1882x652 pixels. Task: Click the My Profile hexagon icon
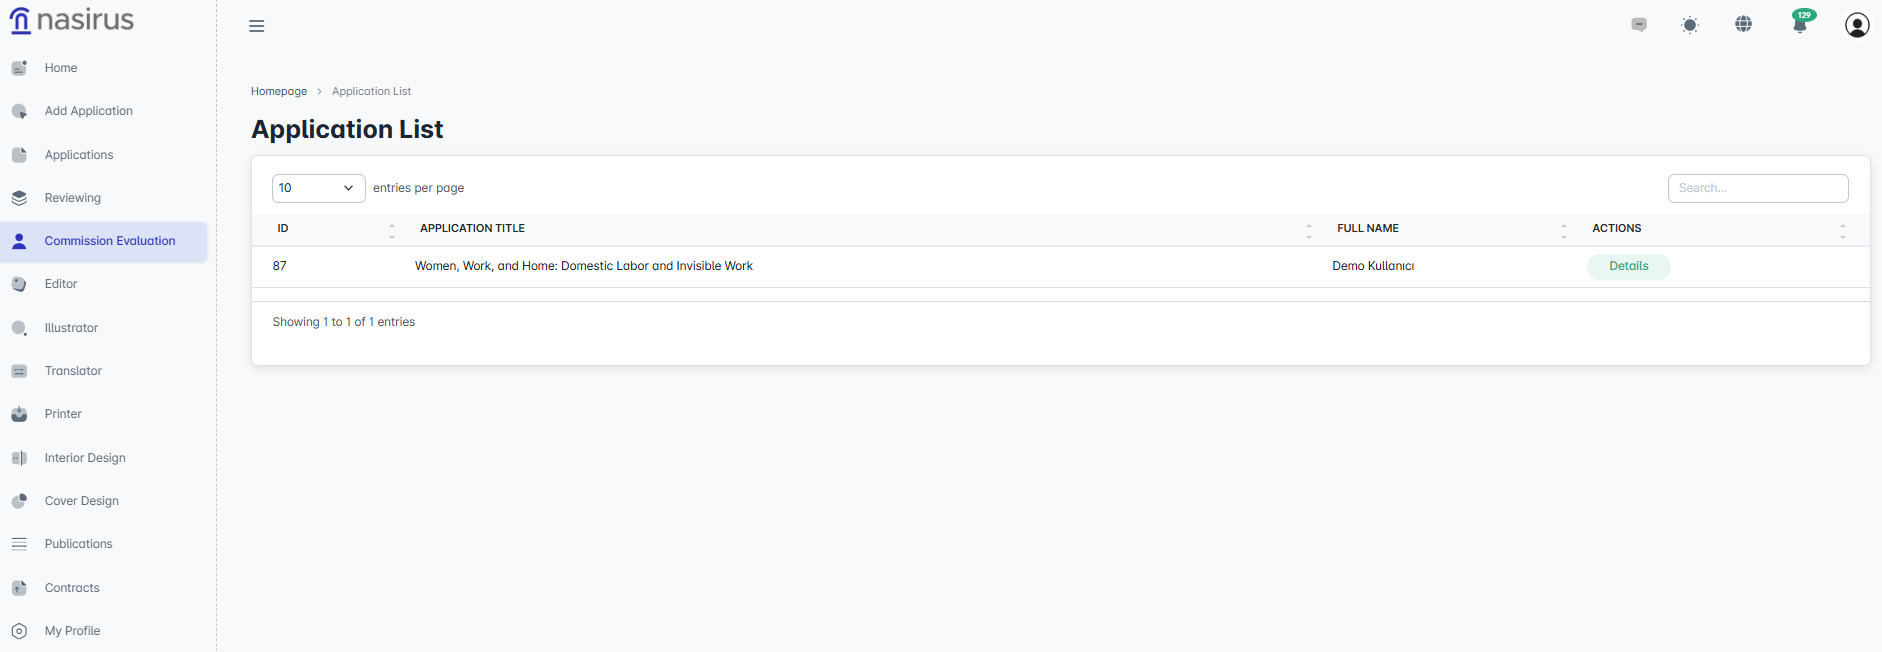pos(19,631)
